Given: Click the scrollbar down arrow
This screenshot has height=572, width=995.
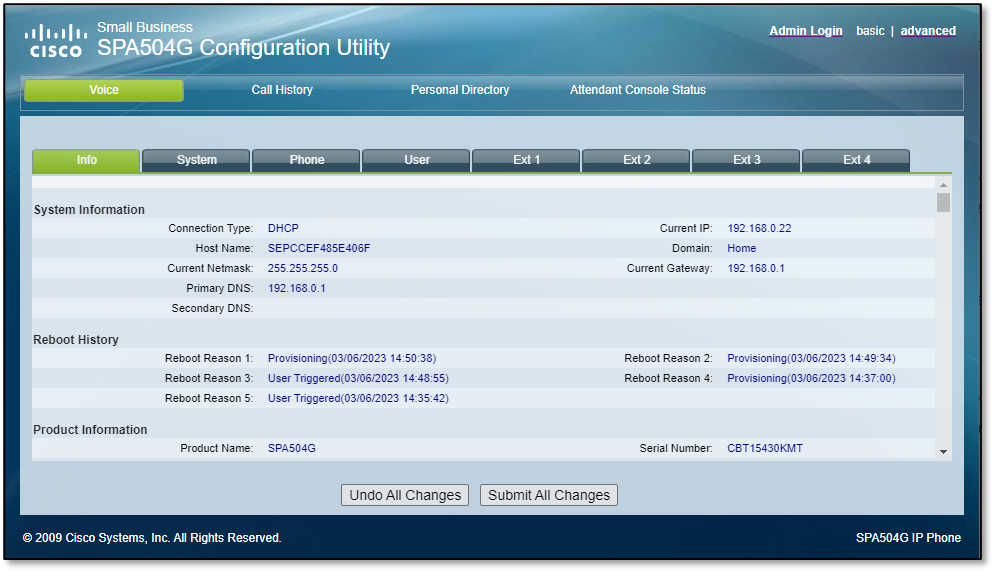Looking at the screenshot, I should pyautogui.click(x=944, y=452).
